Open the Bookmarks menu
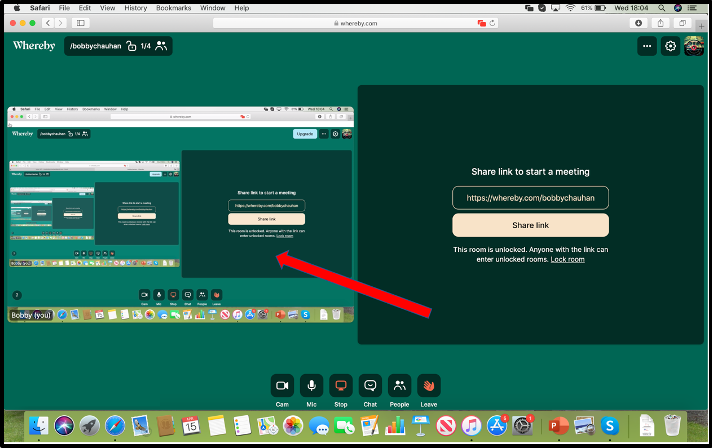Viewport: 712px width, 448px height. [x=173, y=8]
